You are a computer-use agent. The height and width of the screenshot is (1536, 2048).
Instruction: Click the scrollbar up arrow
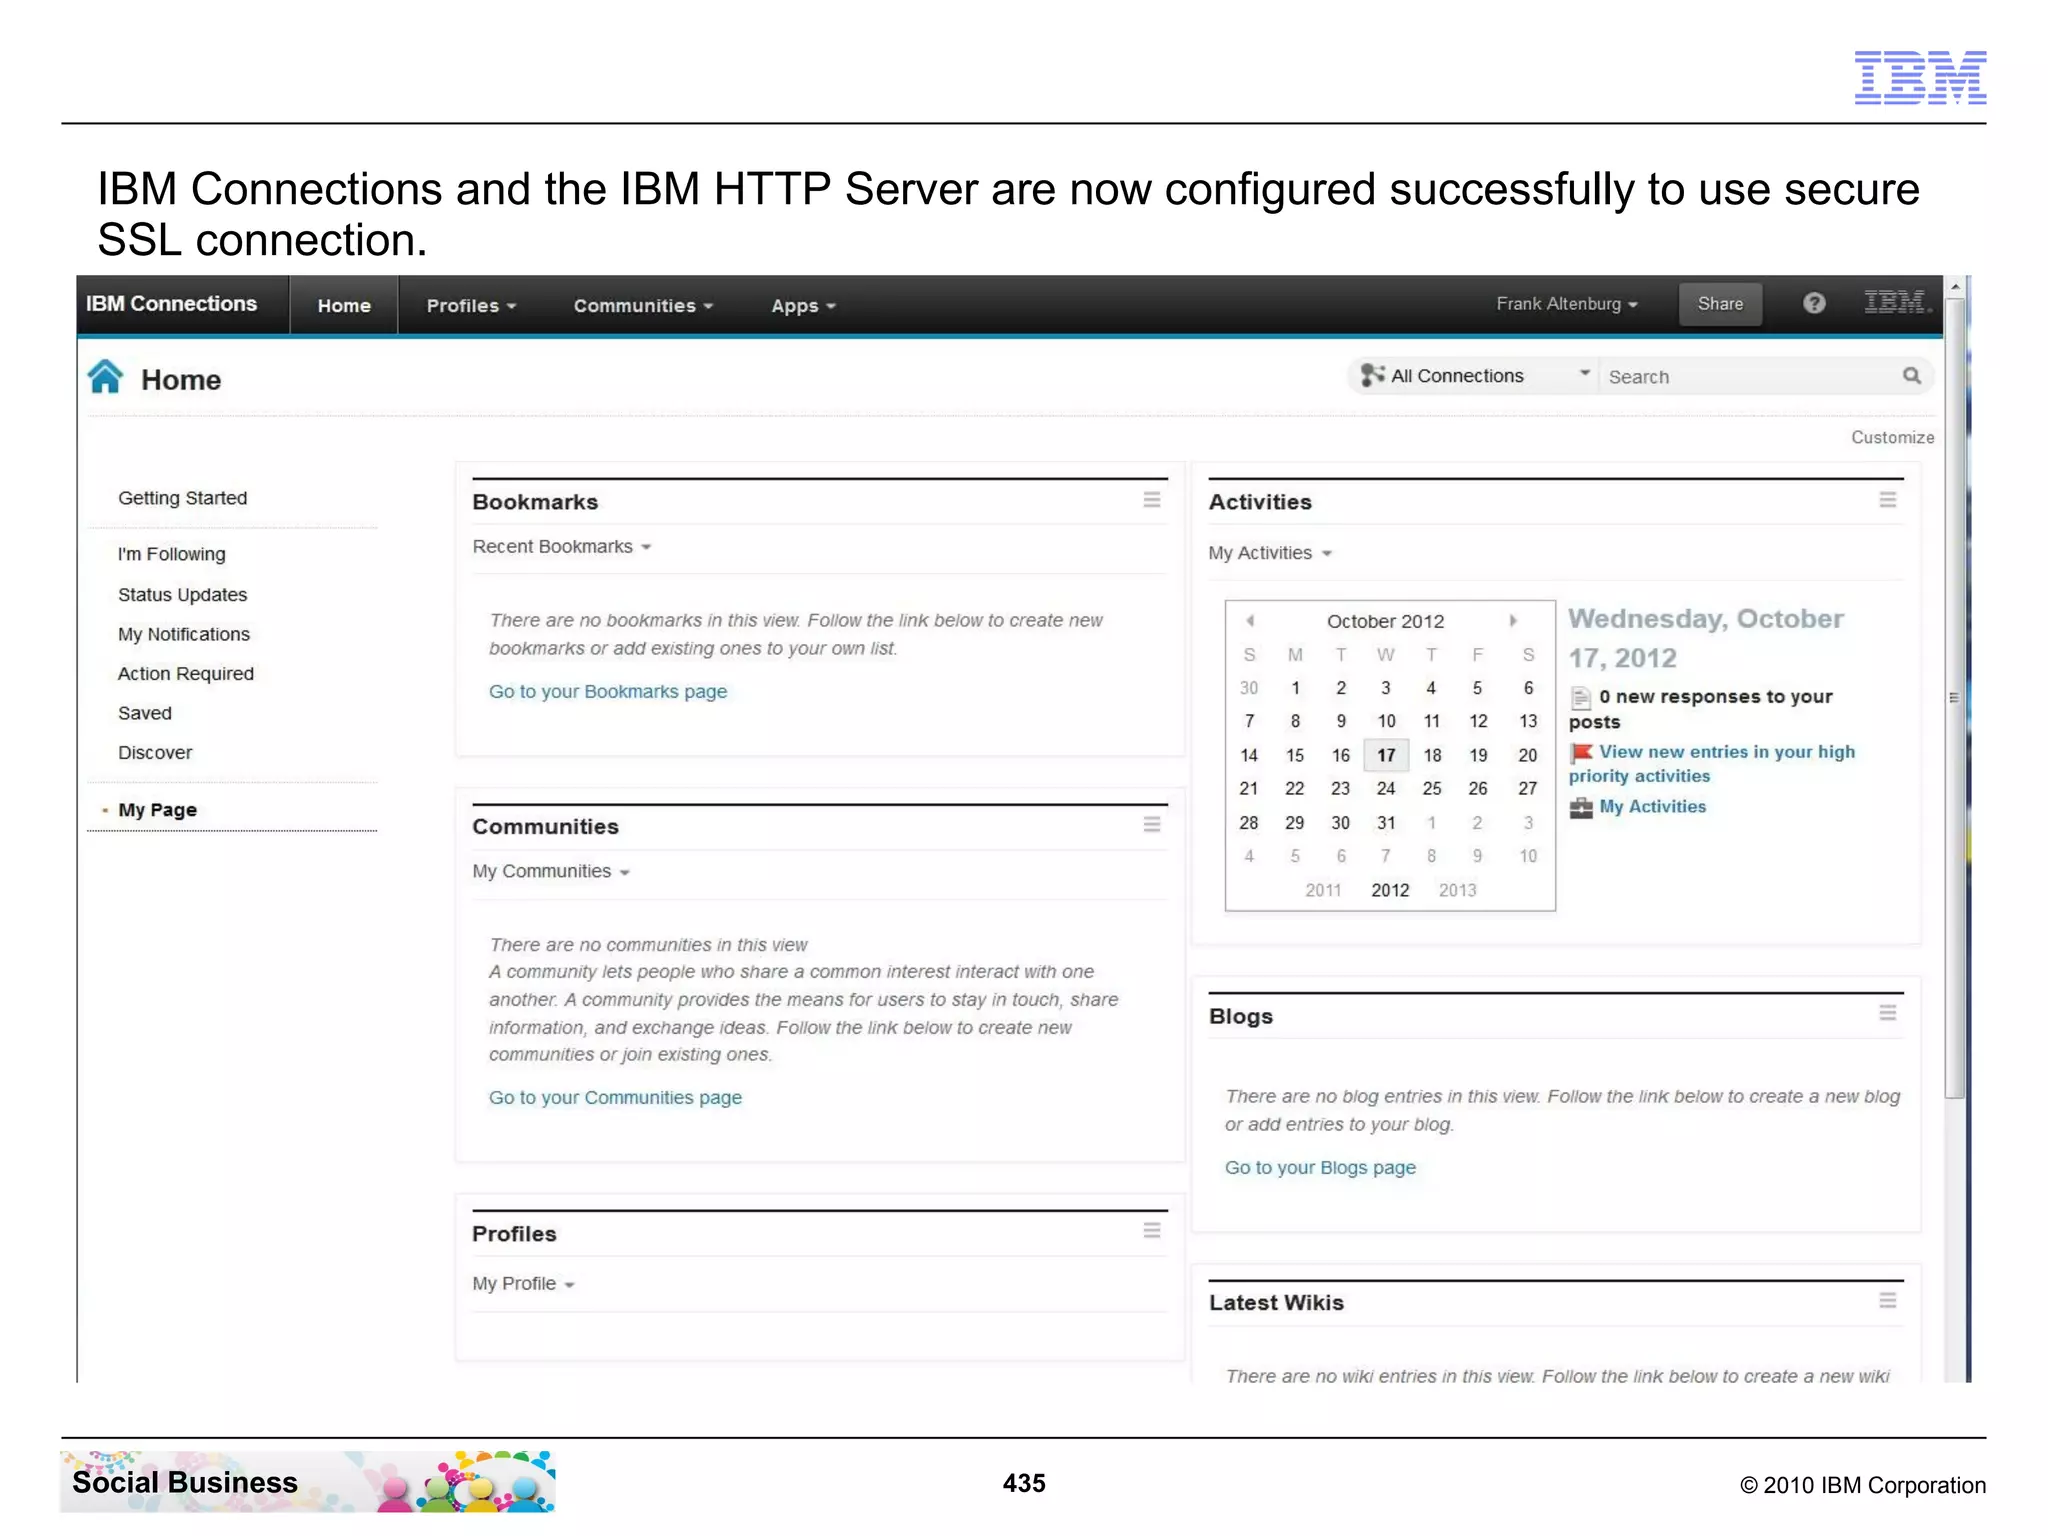coord(1954,286)
